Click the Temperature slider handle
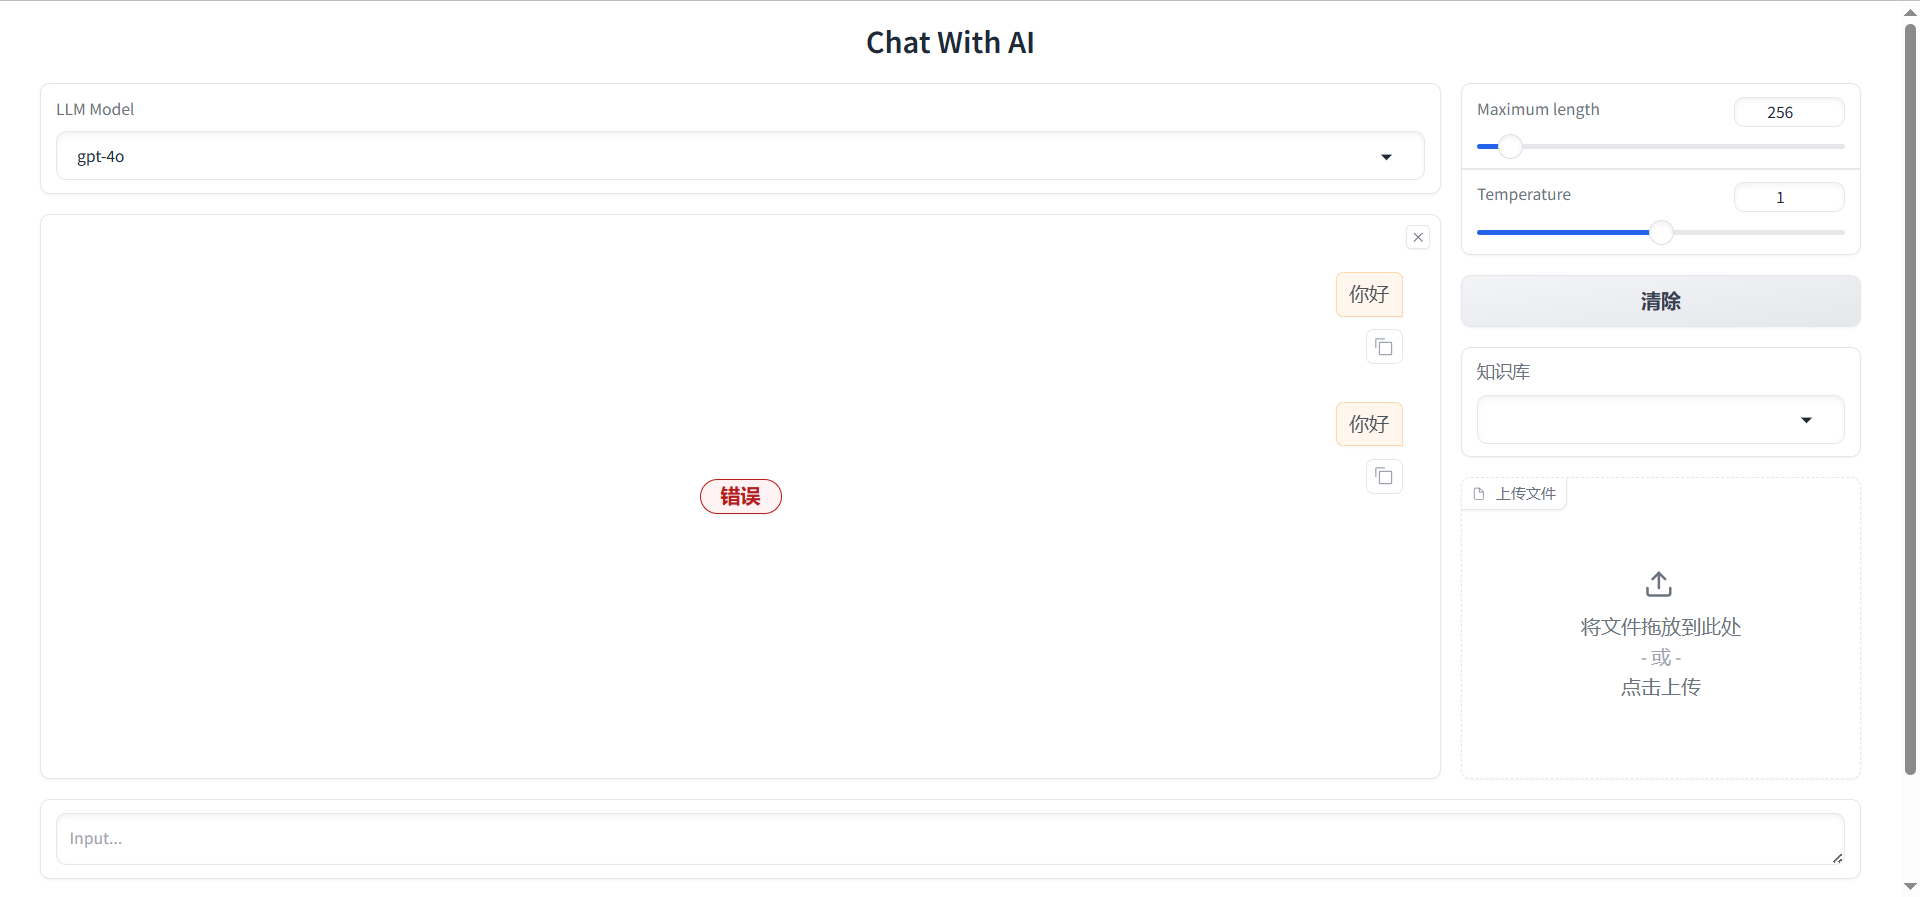This screenshot has width=1920, height=897. click(1661, 232)
